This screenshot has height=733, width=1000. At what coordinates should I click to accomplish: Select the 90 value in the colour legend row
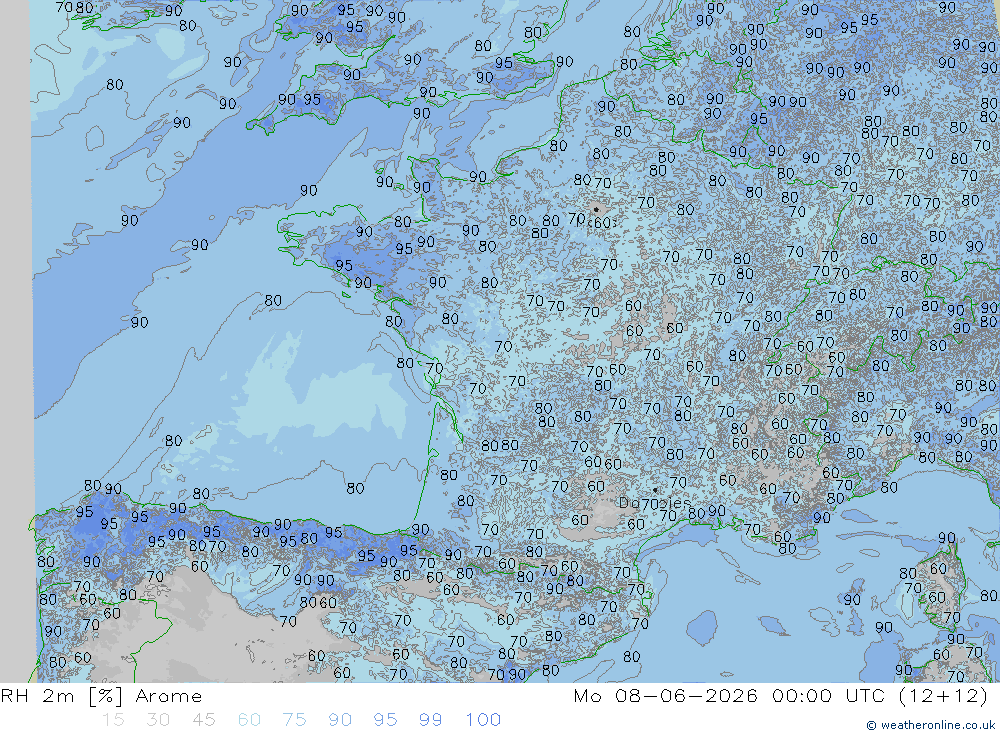[x=340, y=720]
